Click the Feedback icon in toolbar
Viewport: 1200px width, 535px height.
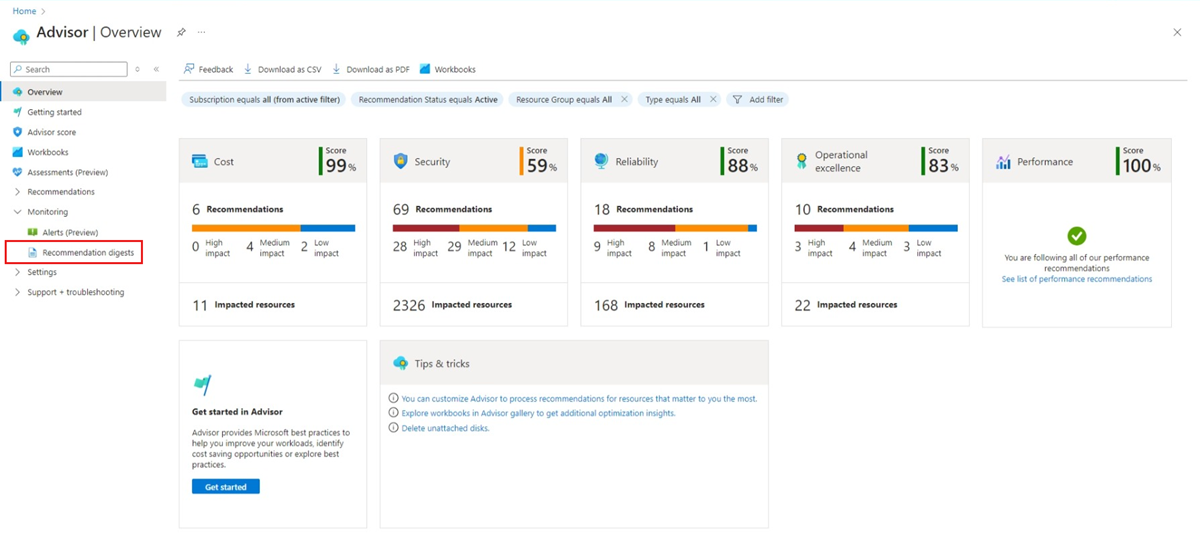(189, 69)
